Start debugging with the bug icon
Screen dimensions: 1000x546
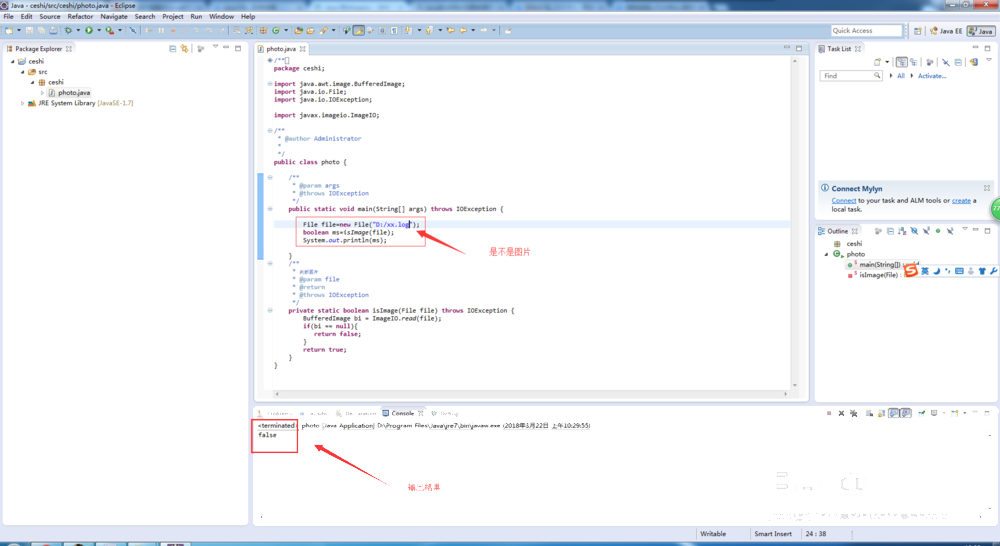pos(68,30)
